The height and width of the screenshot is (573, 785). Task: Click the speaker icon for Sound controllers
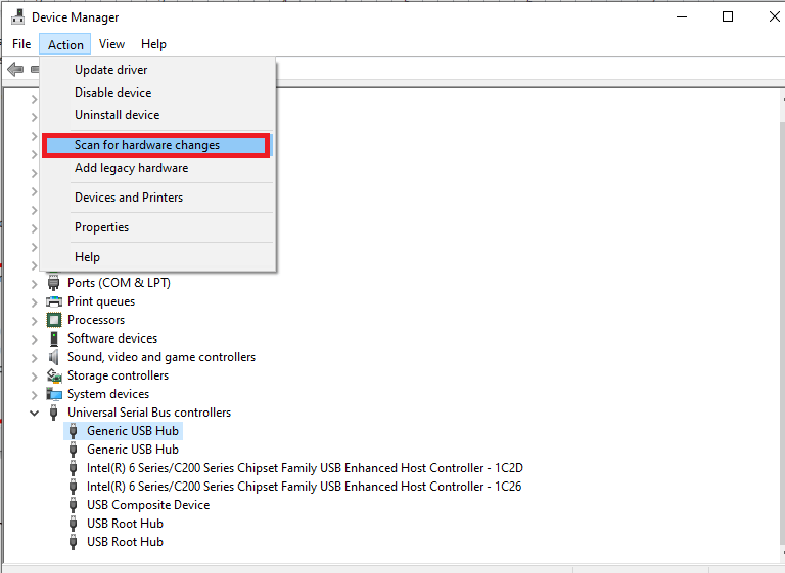(53, 357)
